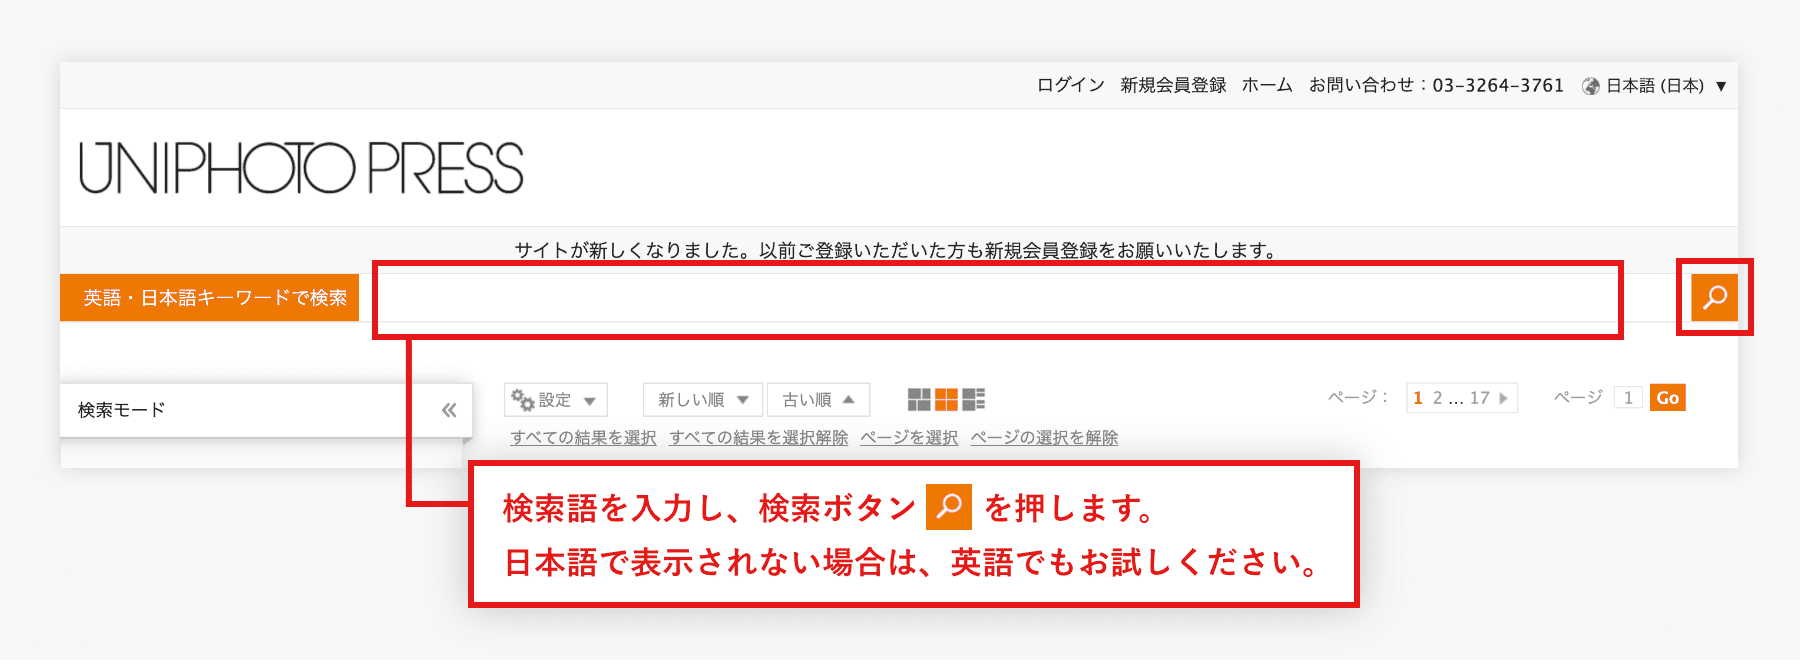Go to next page arrow
Viewport: 1800px width, 668px height.
coord(1503,398)
